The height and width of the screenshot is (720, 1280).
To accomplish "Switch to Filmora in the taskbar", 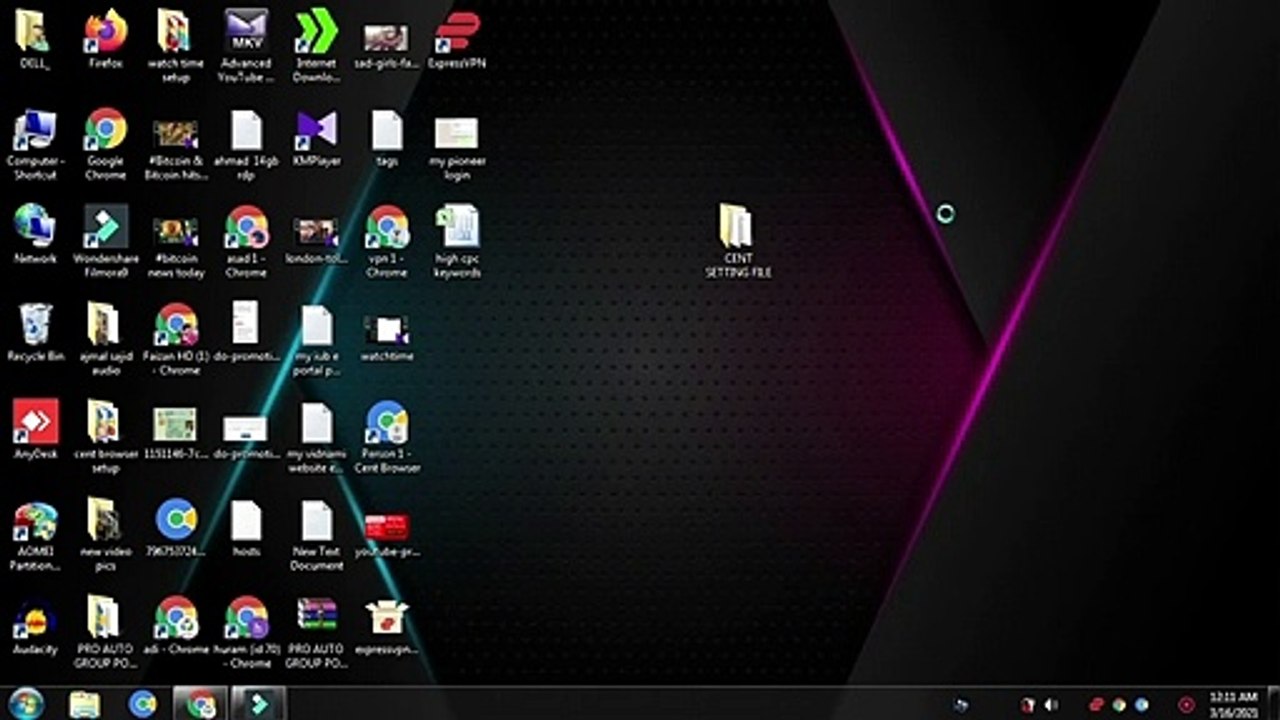I will click(259, 704).
